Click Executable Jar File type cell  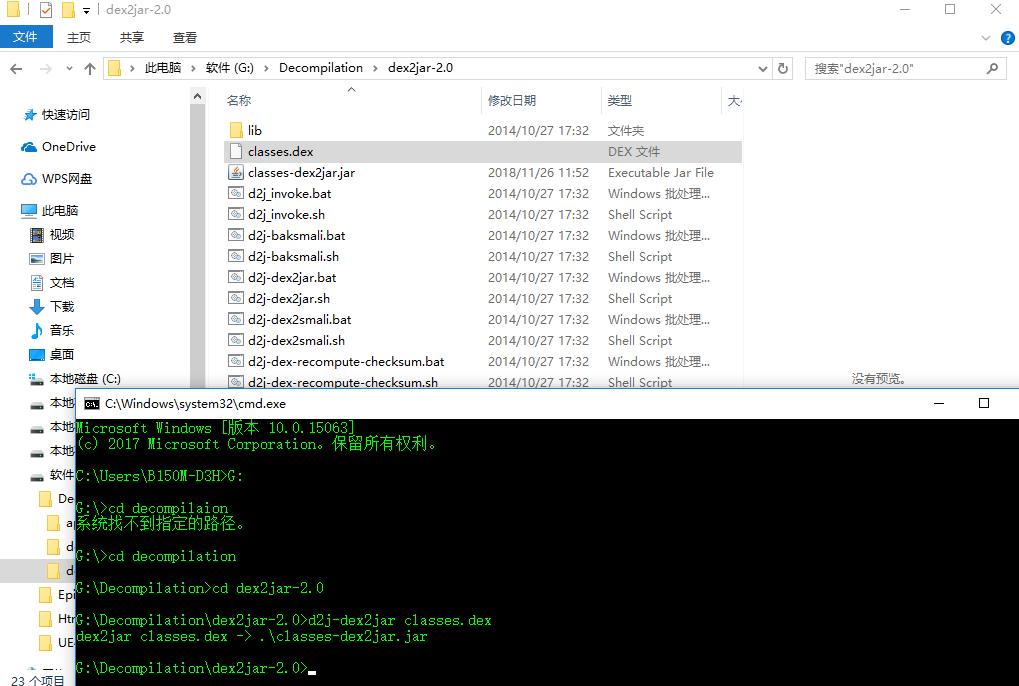661,173
